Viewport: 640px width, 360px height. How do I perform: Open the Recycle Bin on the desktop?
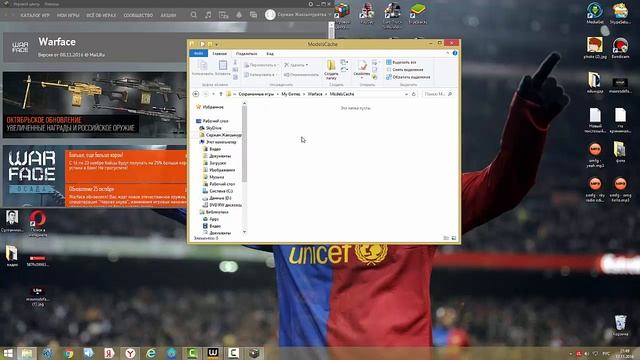620,325
